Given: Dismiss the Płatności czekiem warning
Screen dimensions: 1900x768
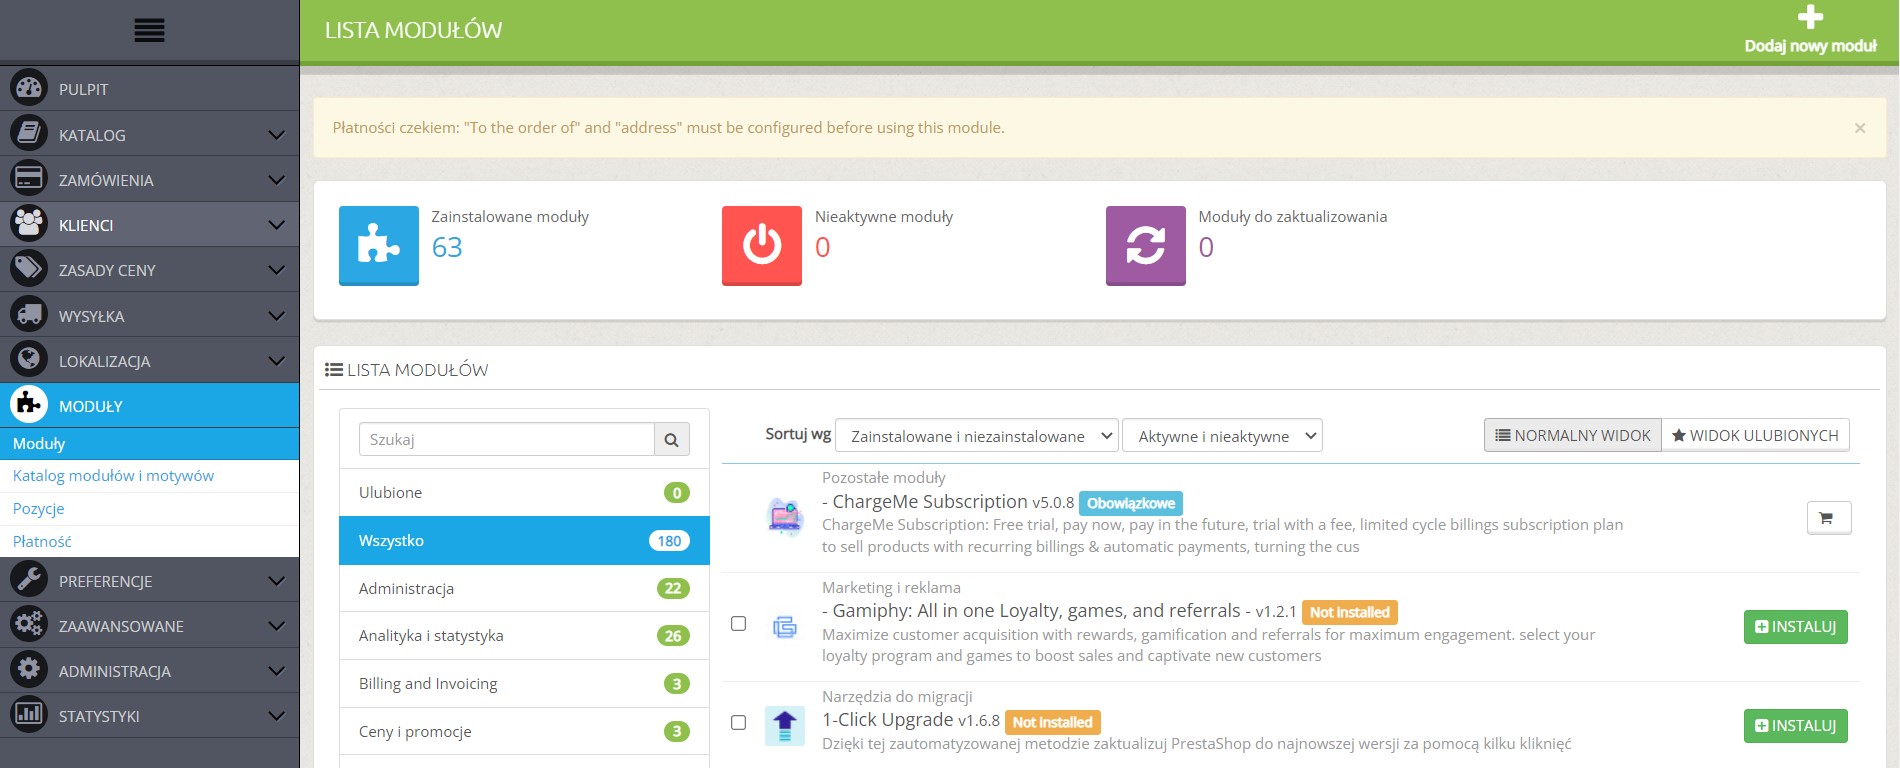Looking at the screenshot, I should tap(1860, 128).
